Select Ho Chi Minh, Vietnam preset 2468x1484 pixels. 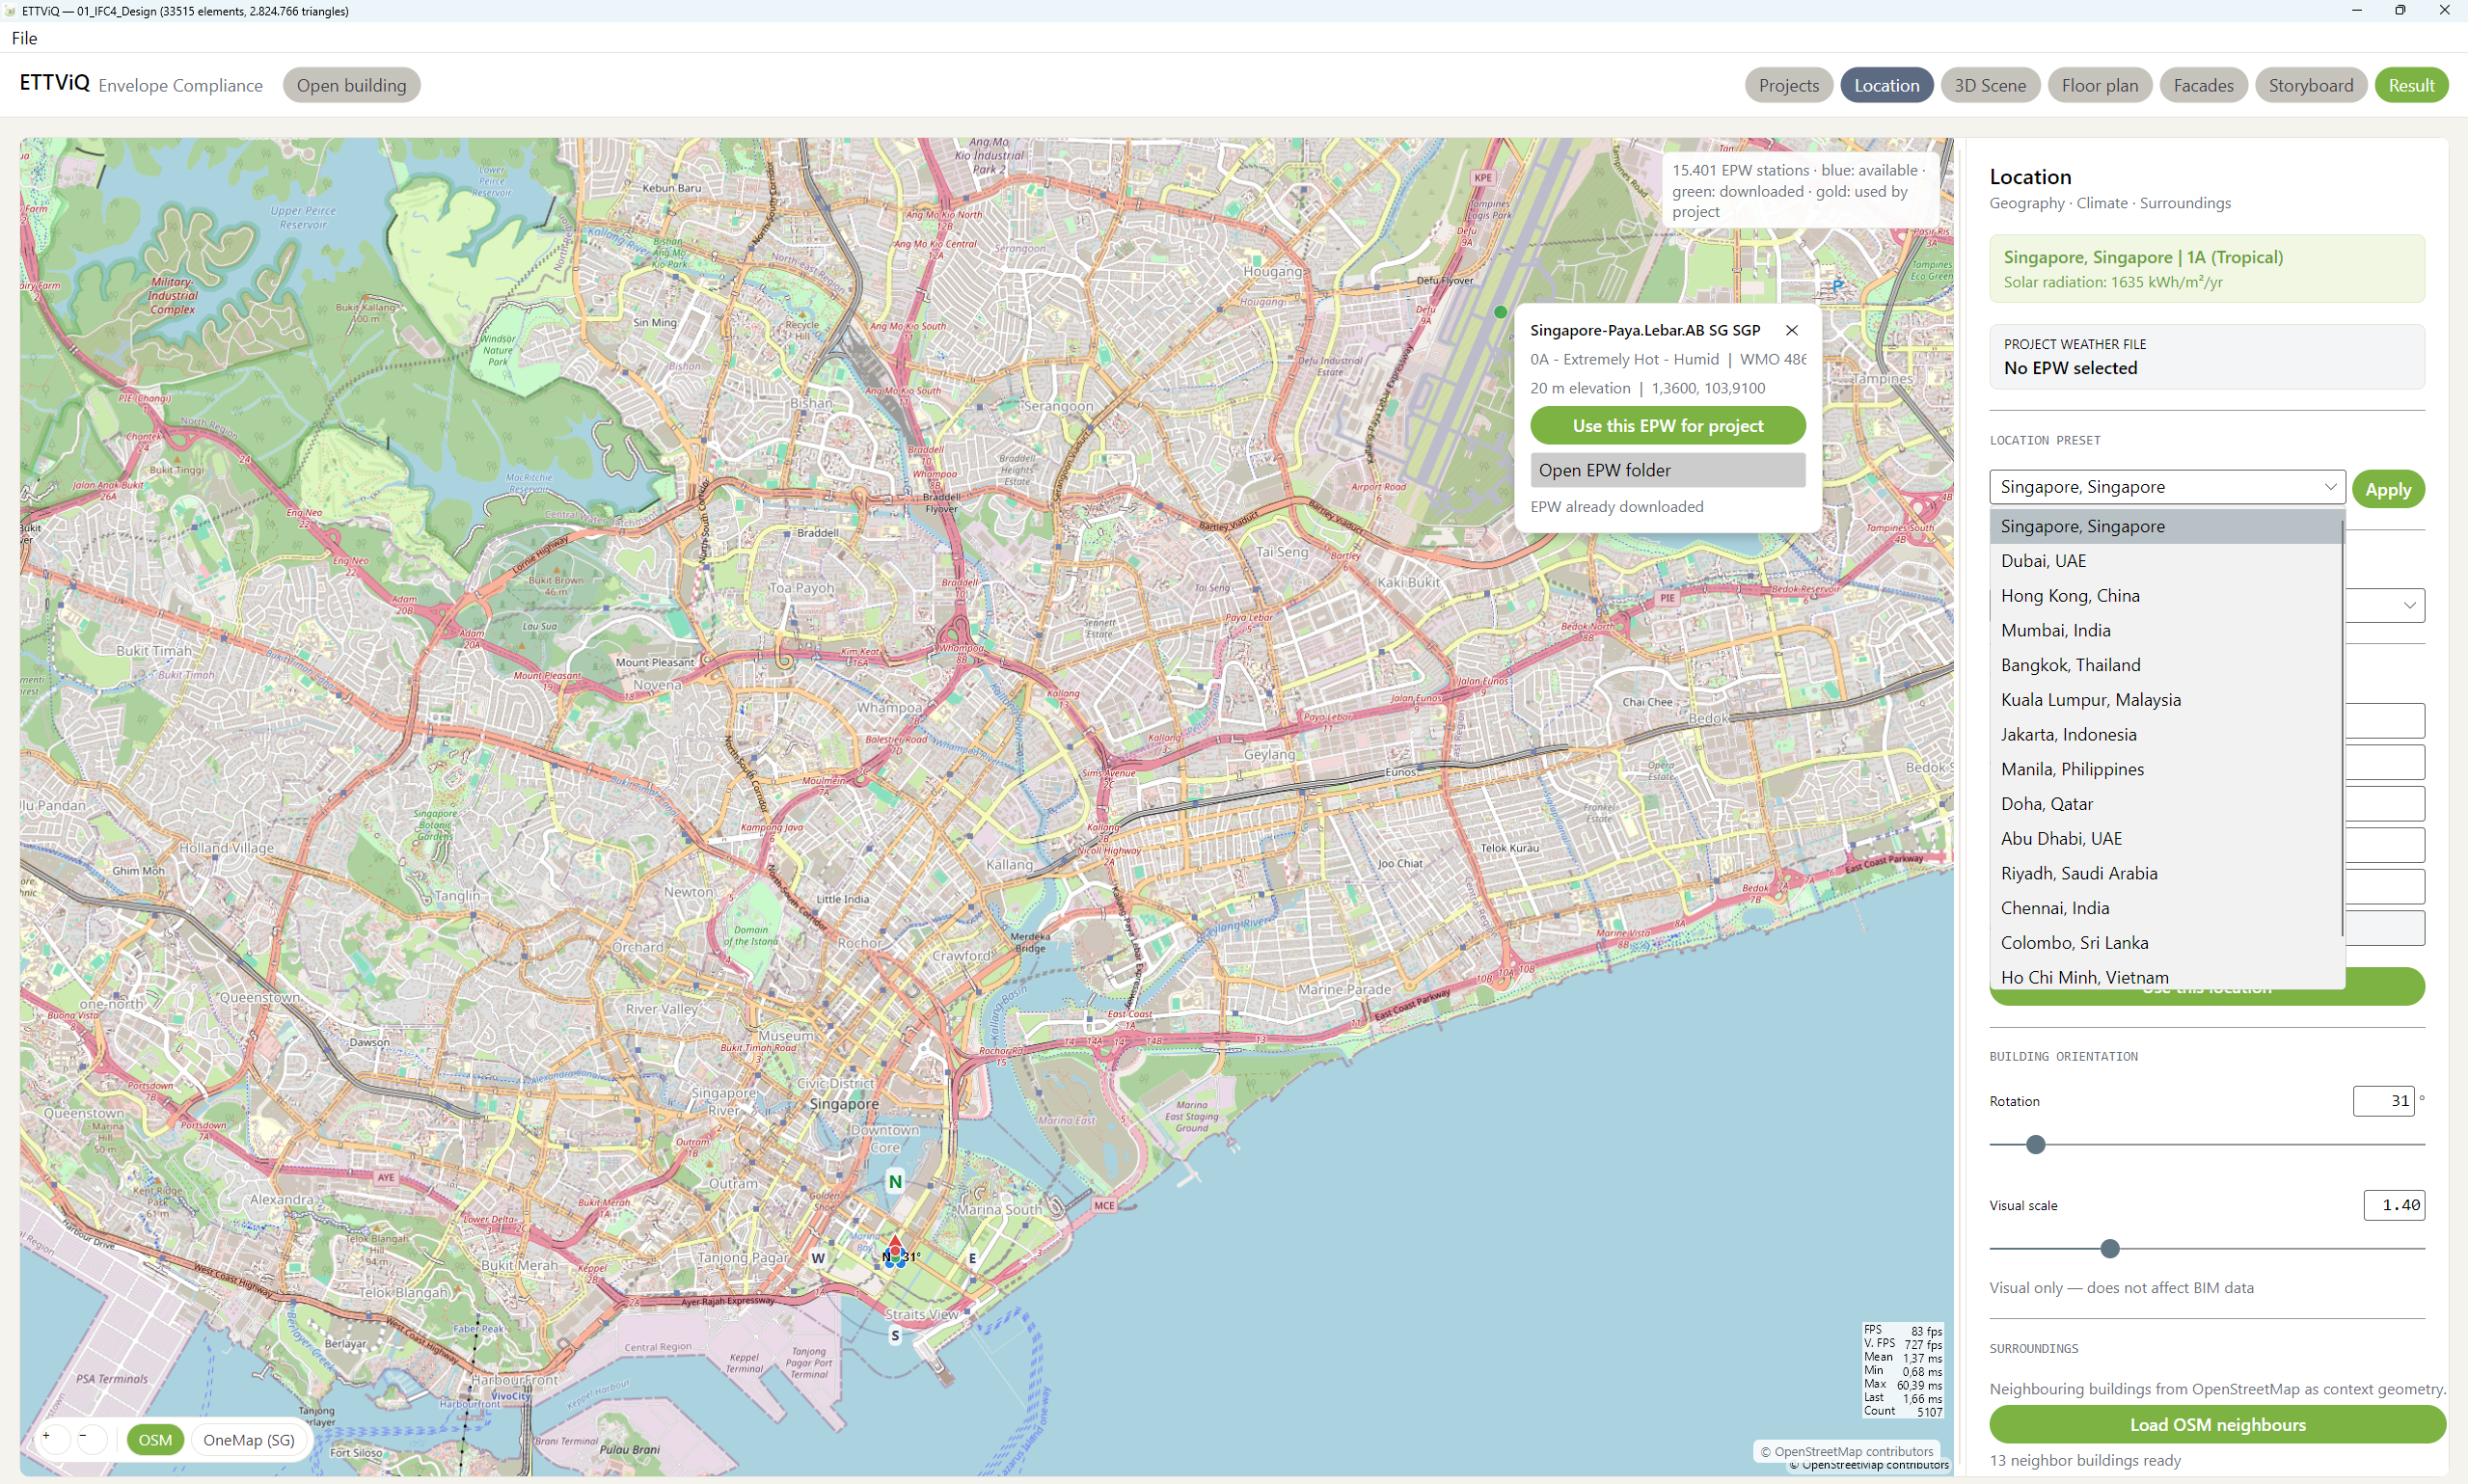click(x=2165, y=976)
